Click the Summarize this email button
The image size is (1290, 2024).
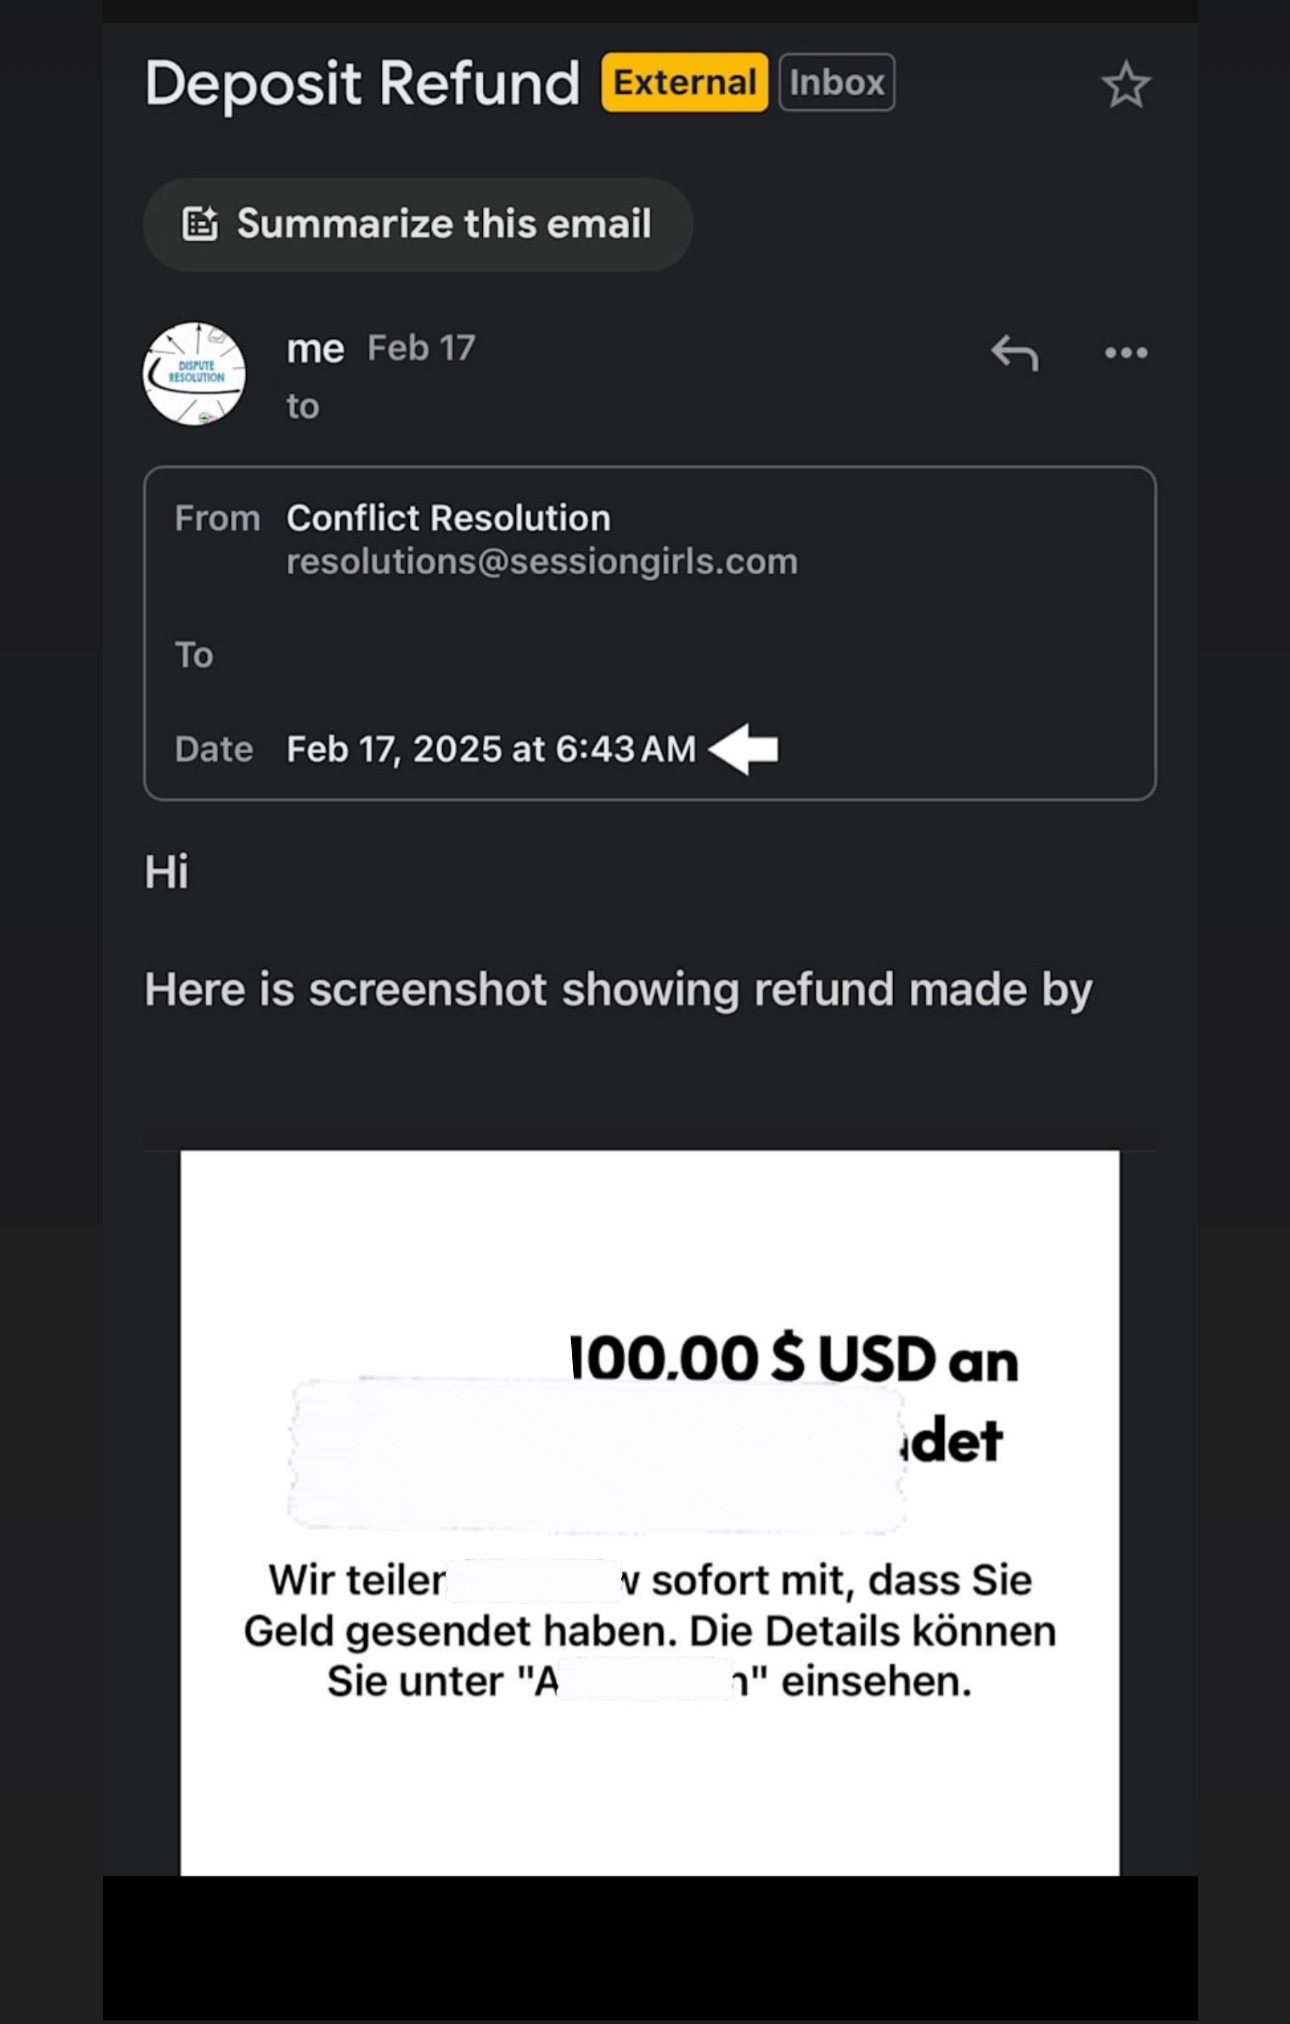(x=418, y=224)
